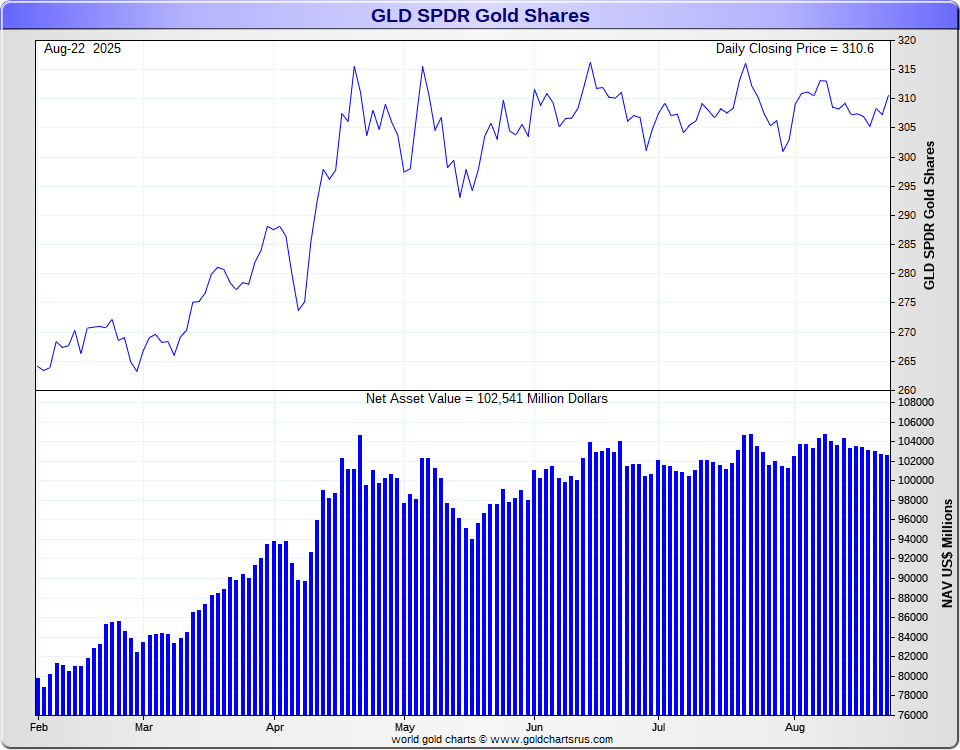Click the NAV US$ Millions vertical axis title
Image resolution: width=960 pixels, height=750 pixels.
948,553
